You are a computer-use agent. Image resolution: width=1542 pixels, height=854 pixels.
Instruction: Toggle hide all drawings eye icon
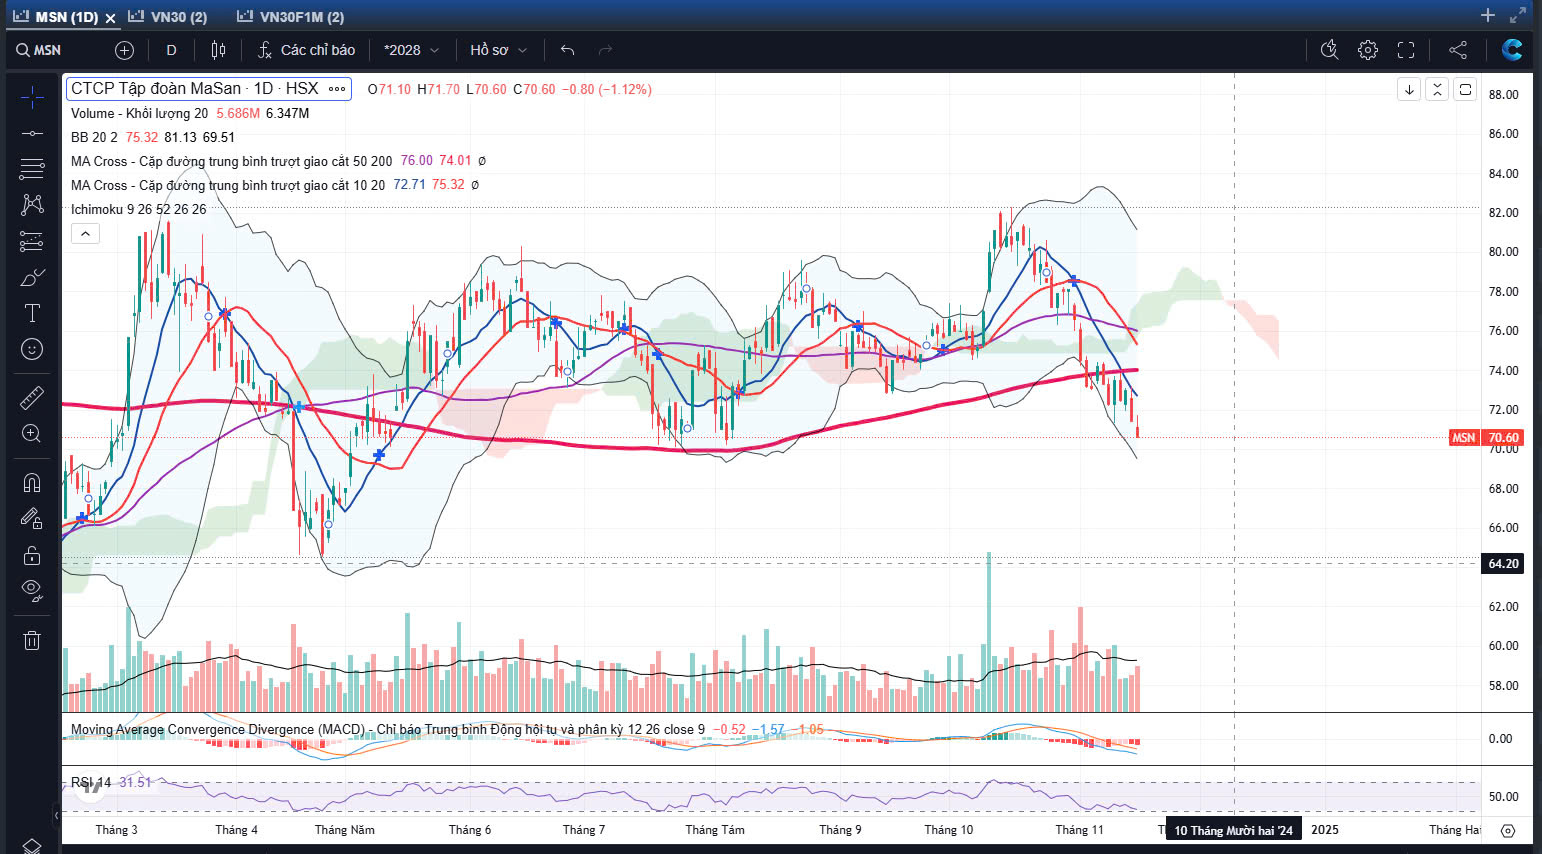click(x=32, y=591)
